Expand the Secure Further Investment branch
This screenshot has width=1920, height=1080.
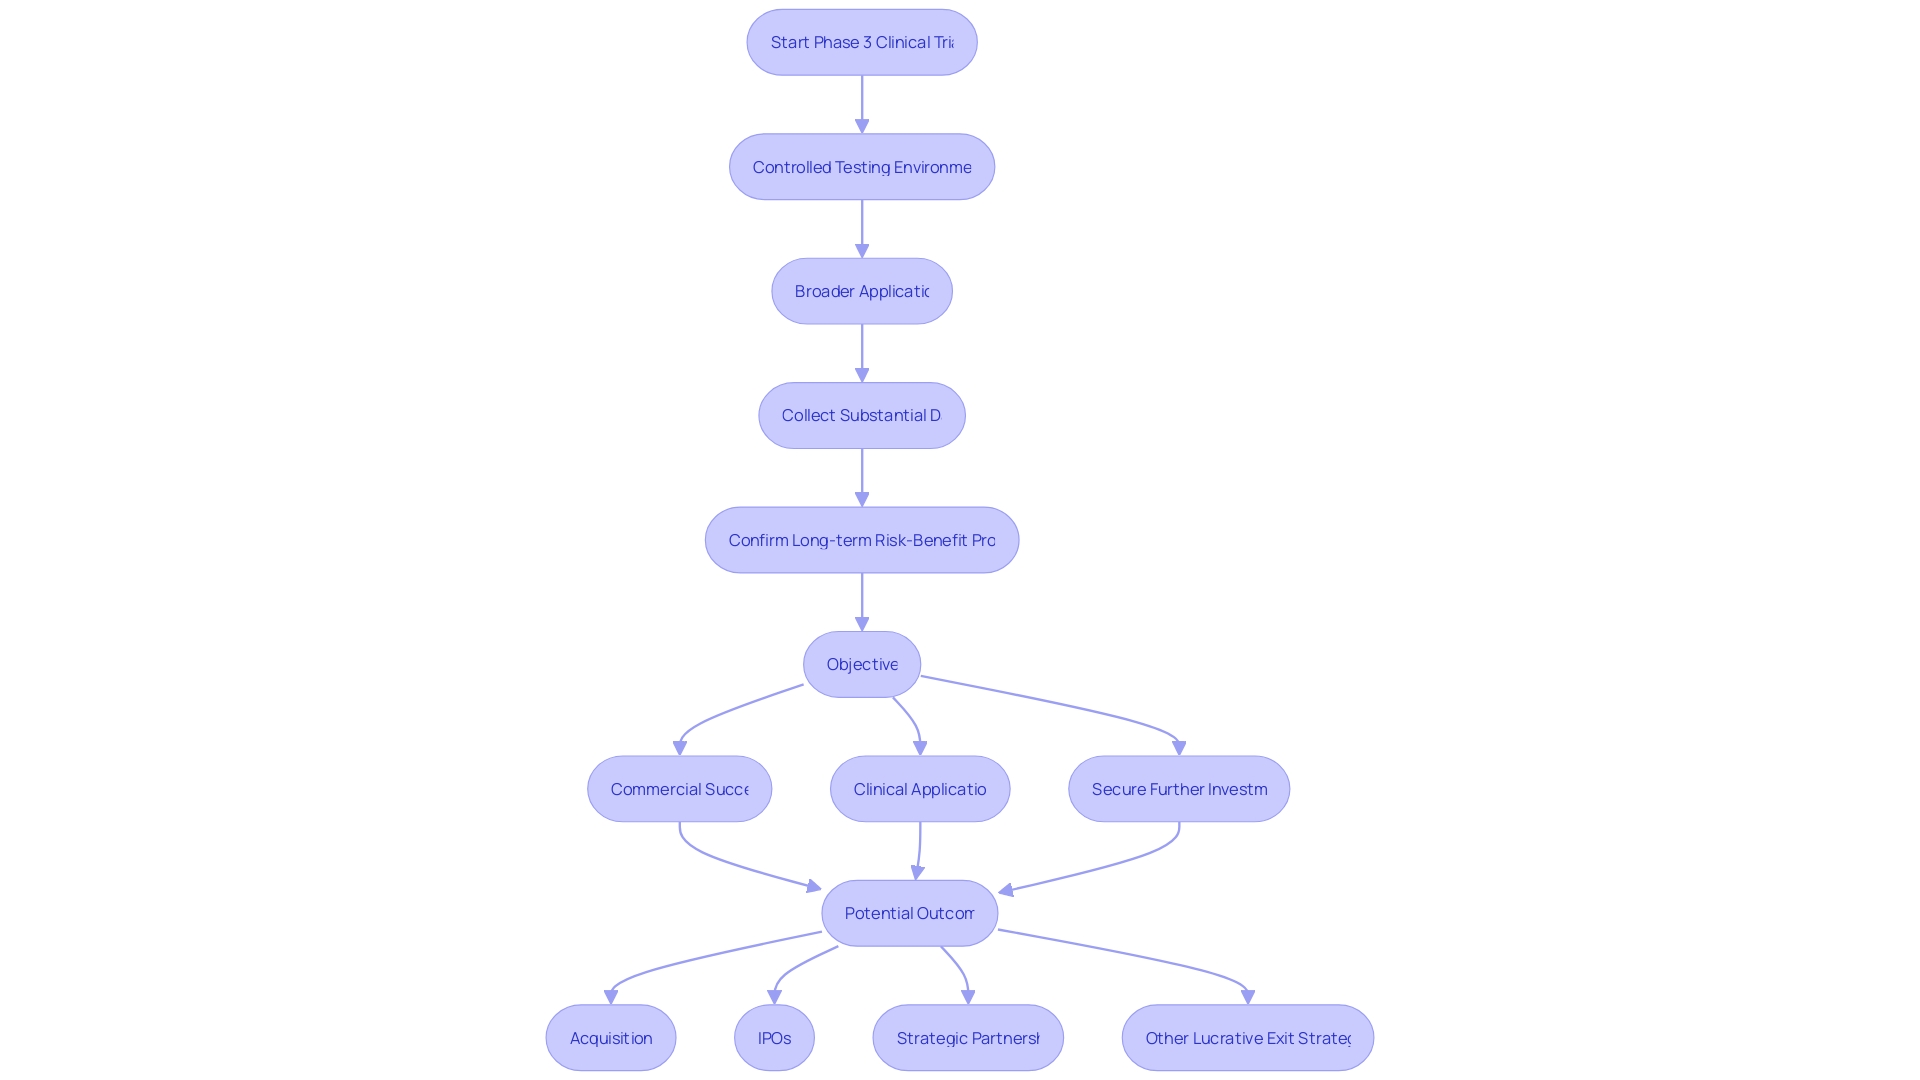[x=1178, y=789]
